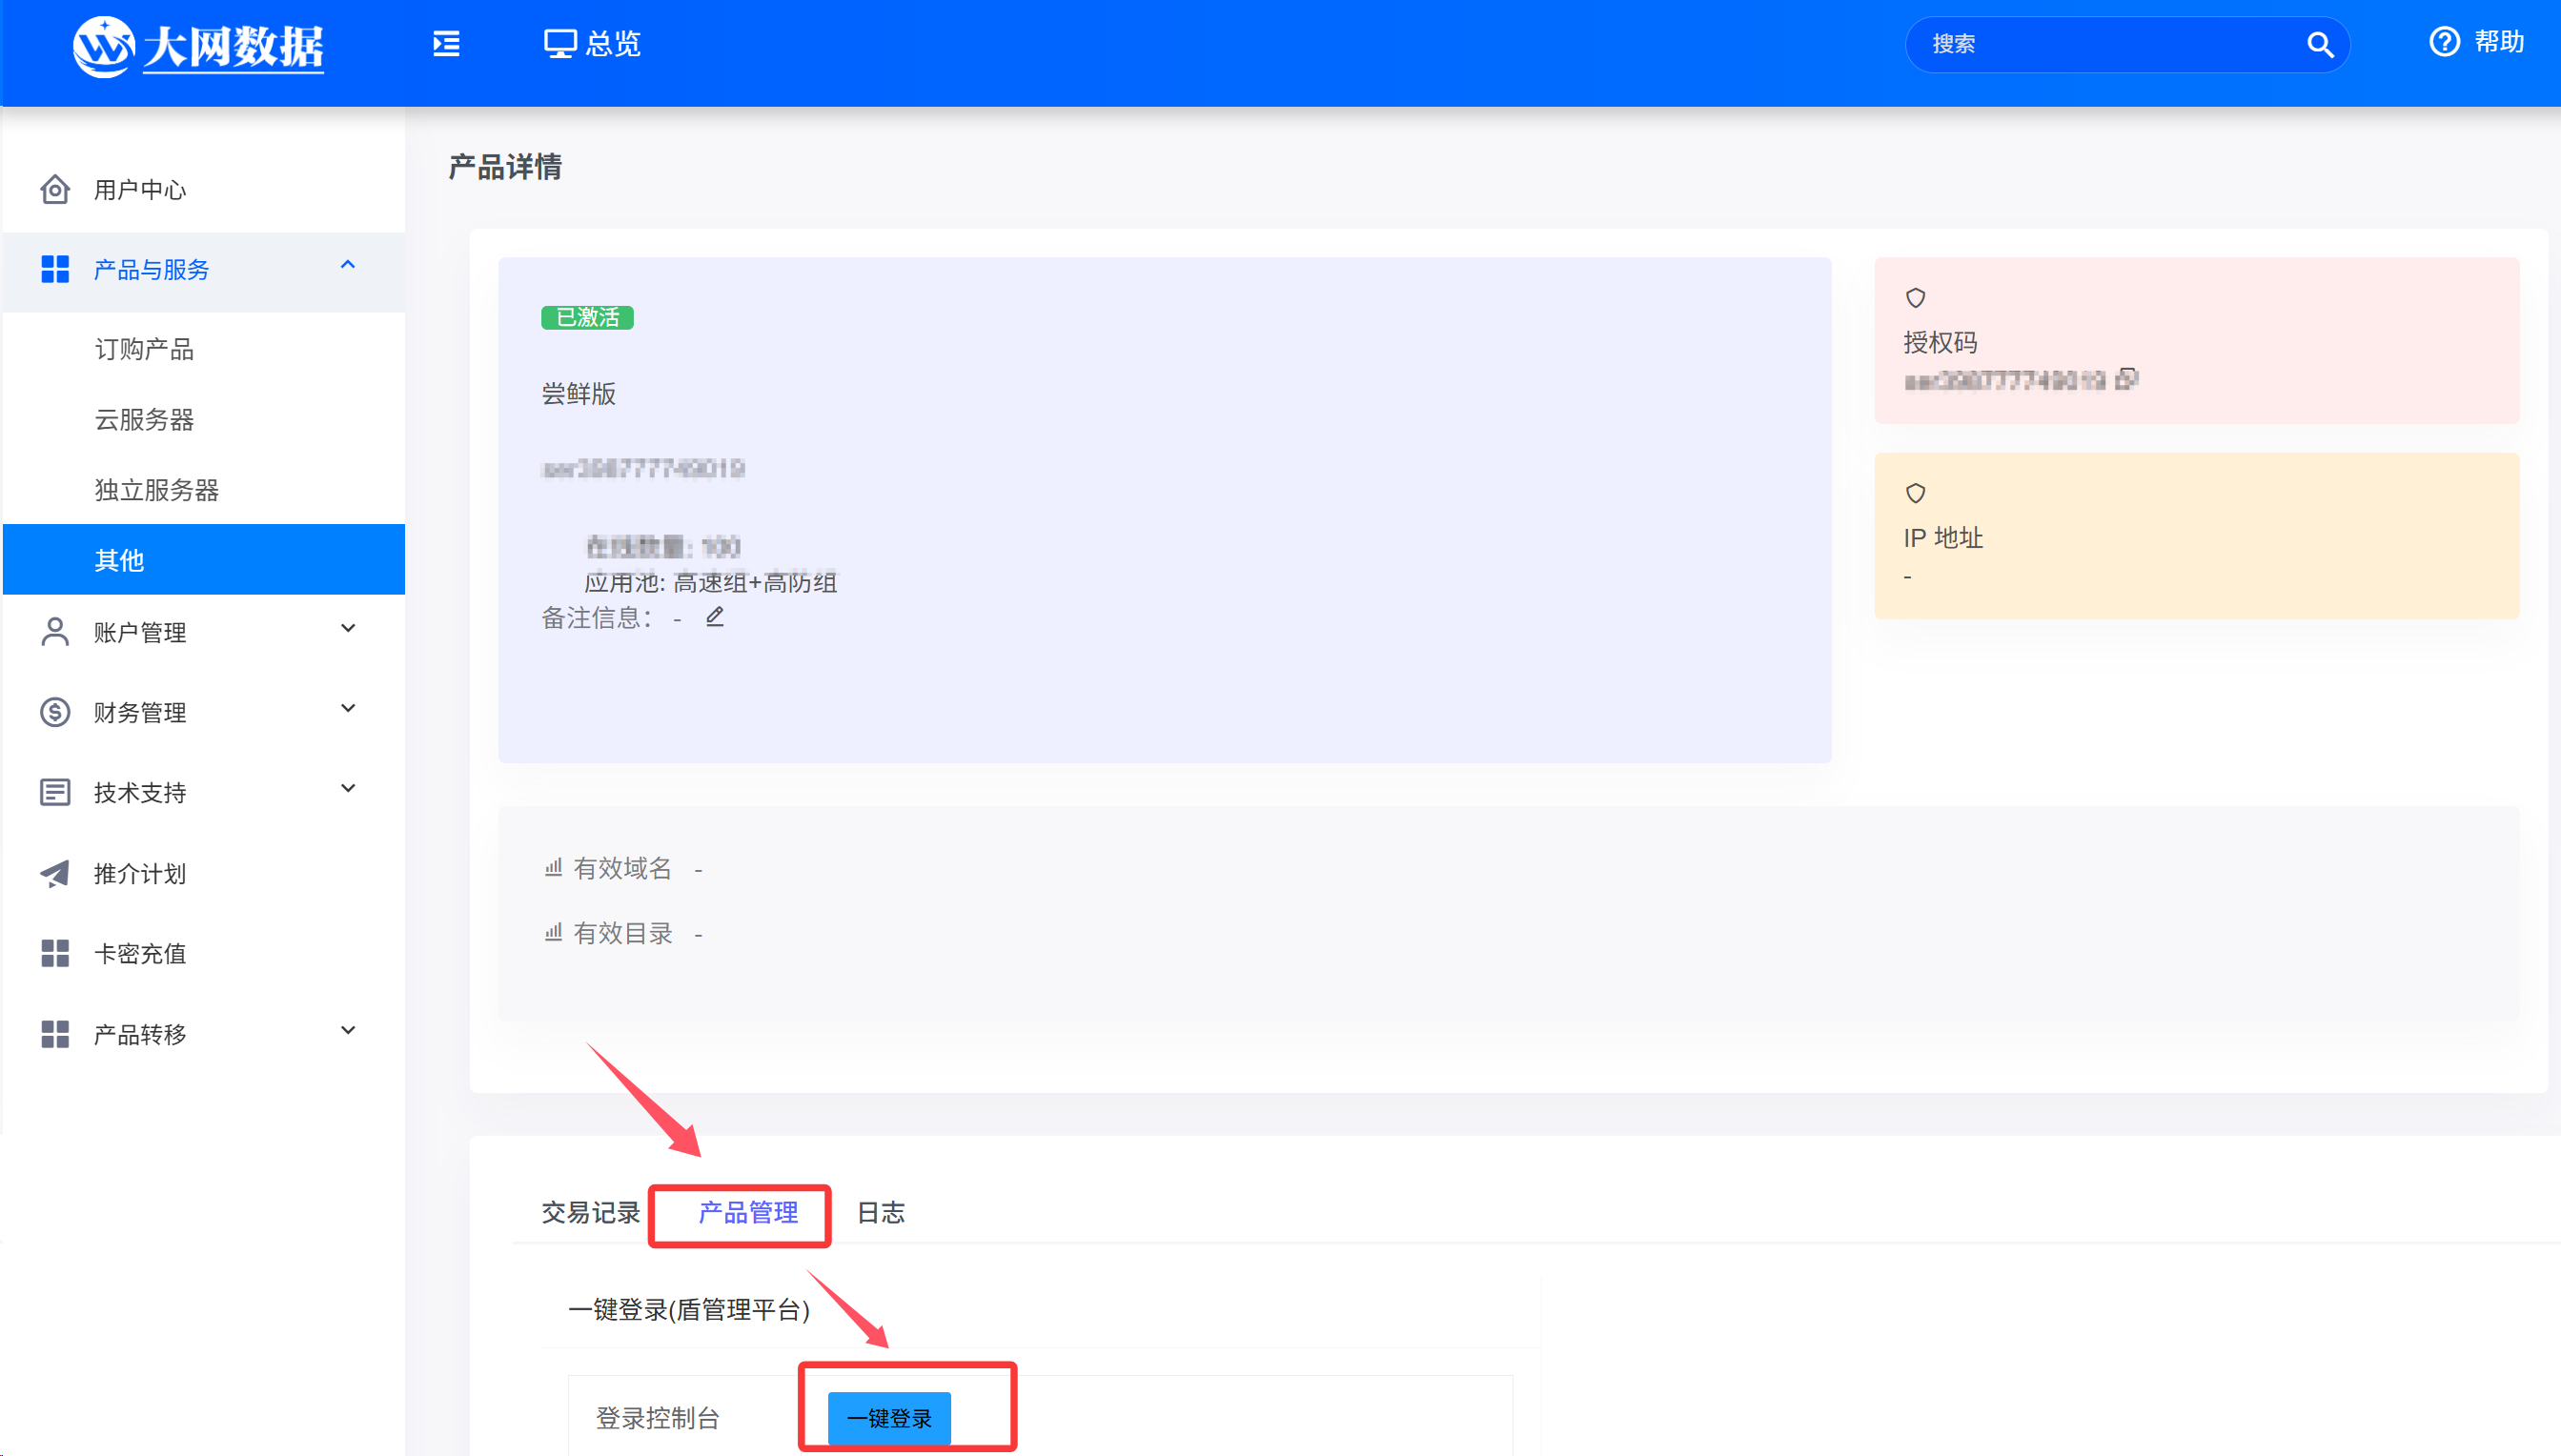Open the help question-mark icon
Viewport: 2561px width, 1456px height.
(2444, 42)
